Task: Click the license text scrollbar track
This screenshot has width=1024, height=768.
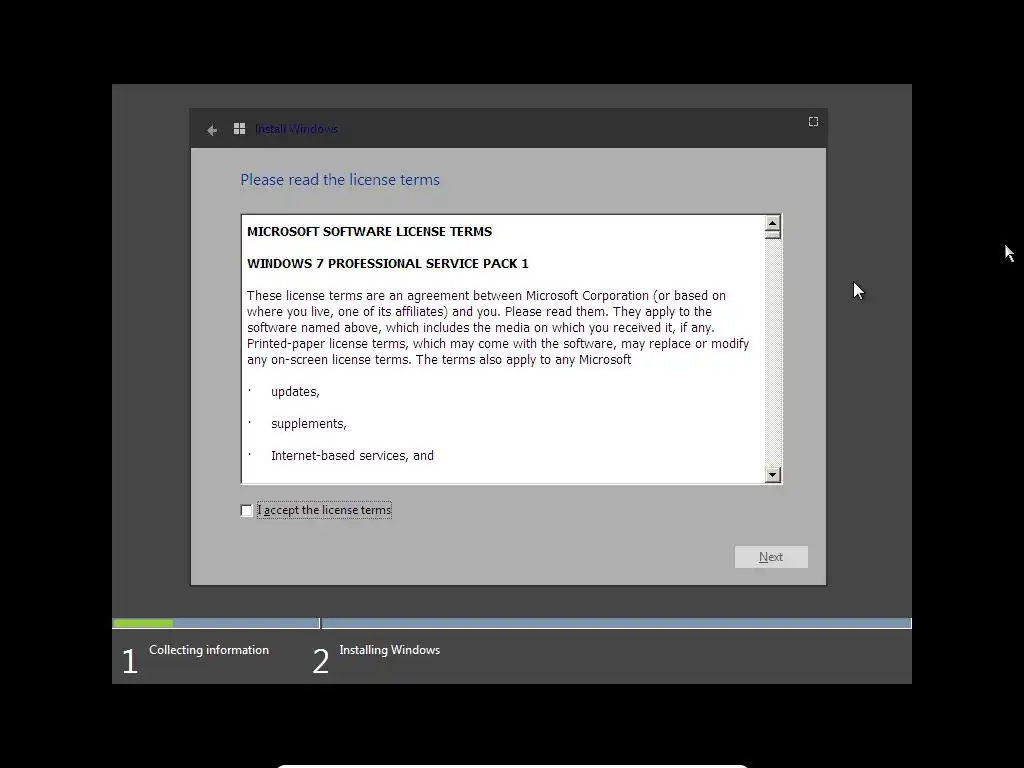Action: [773, 353]
